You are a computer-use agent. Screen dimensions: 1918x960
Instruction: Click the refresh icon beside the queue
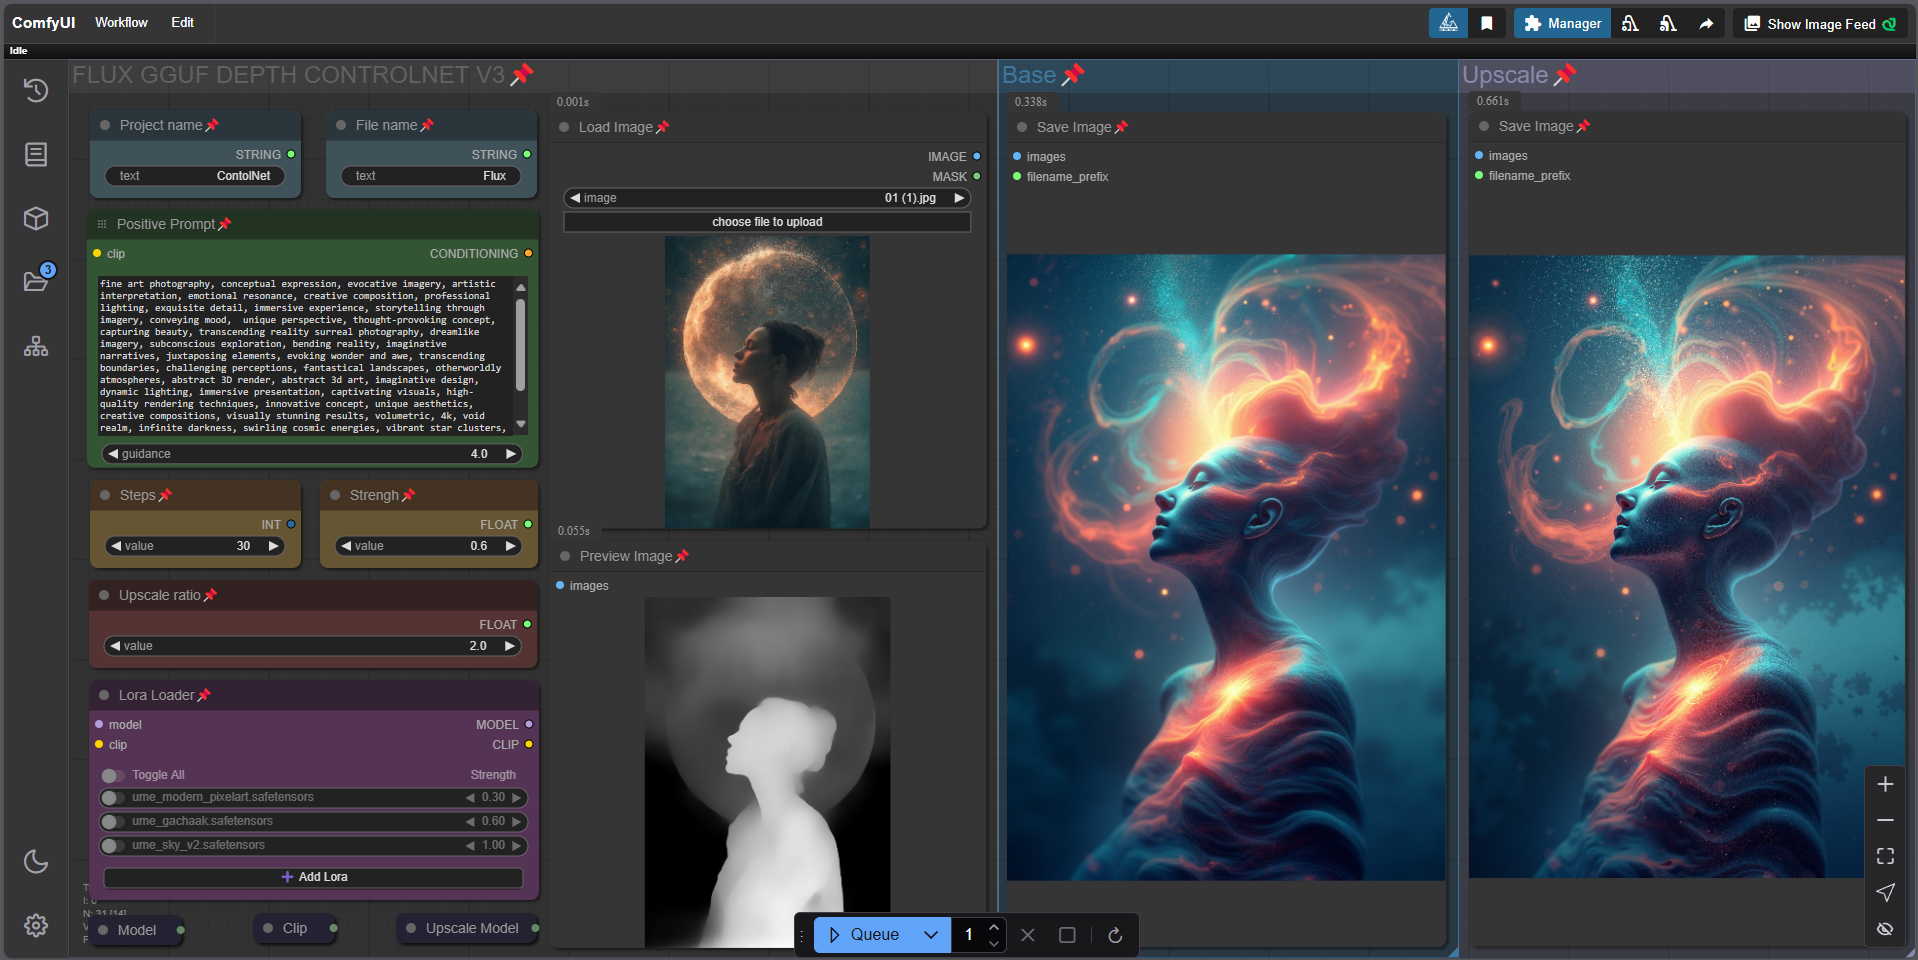(1115, 935)
